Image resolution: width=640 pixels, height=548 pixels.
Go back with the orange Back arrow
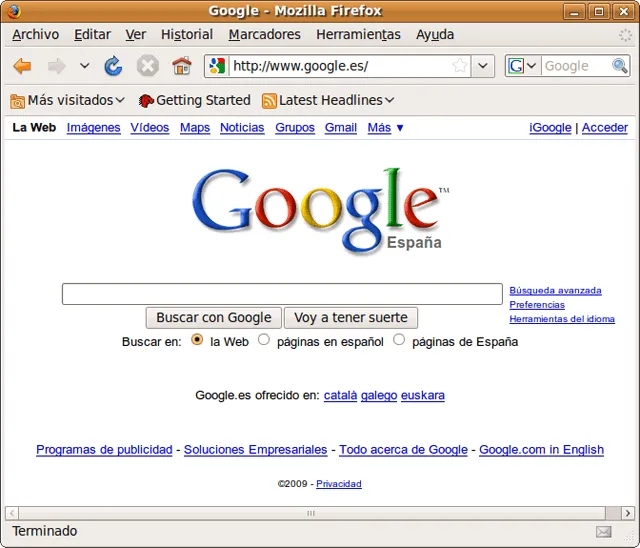pos(22,66)
